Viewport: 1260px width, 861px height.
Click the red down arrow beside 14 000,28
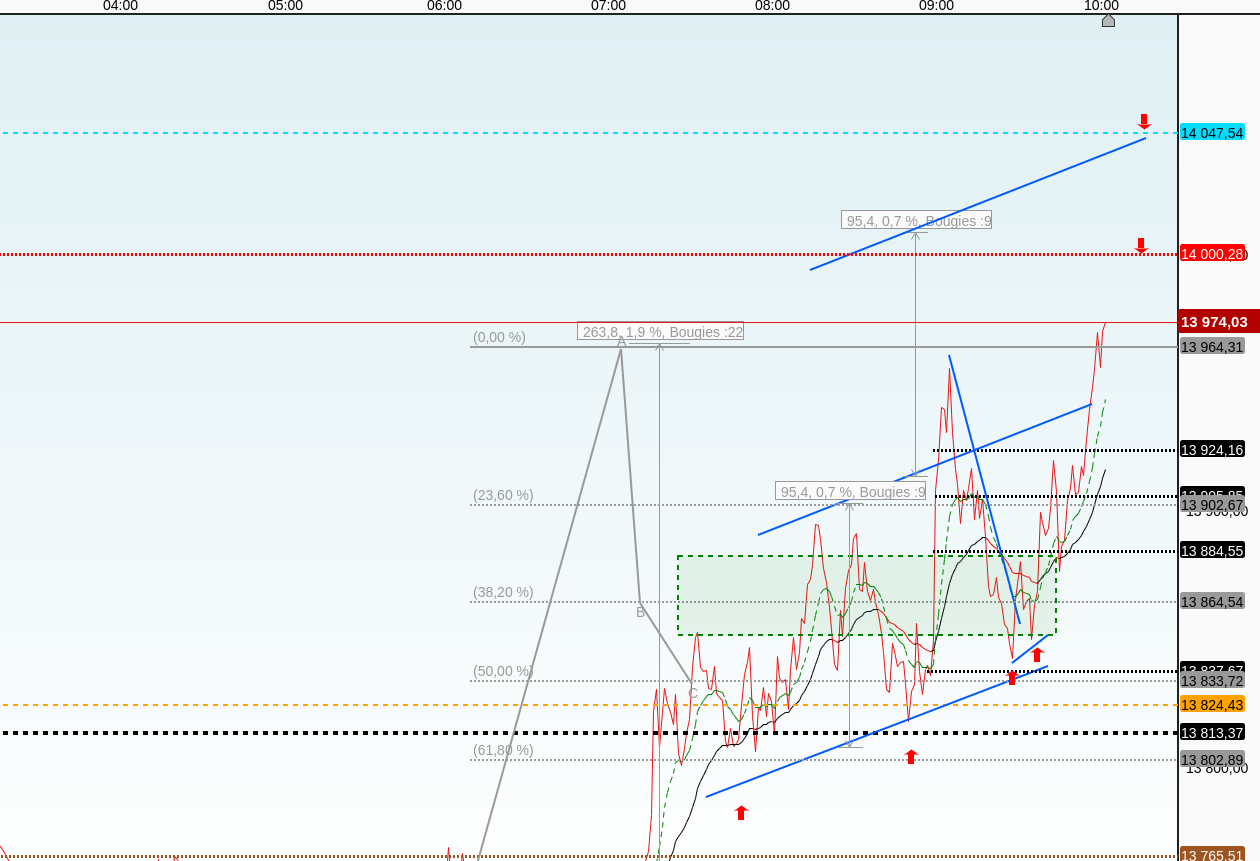(x=1141, y=246)
